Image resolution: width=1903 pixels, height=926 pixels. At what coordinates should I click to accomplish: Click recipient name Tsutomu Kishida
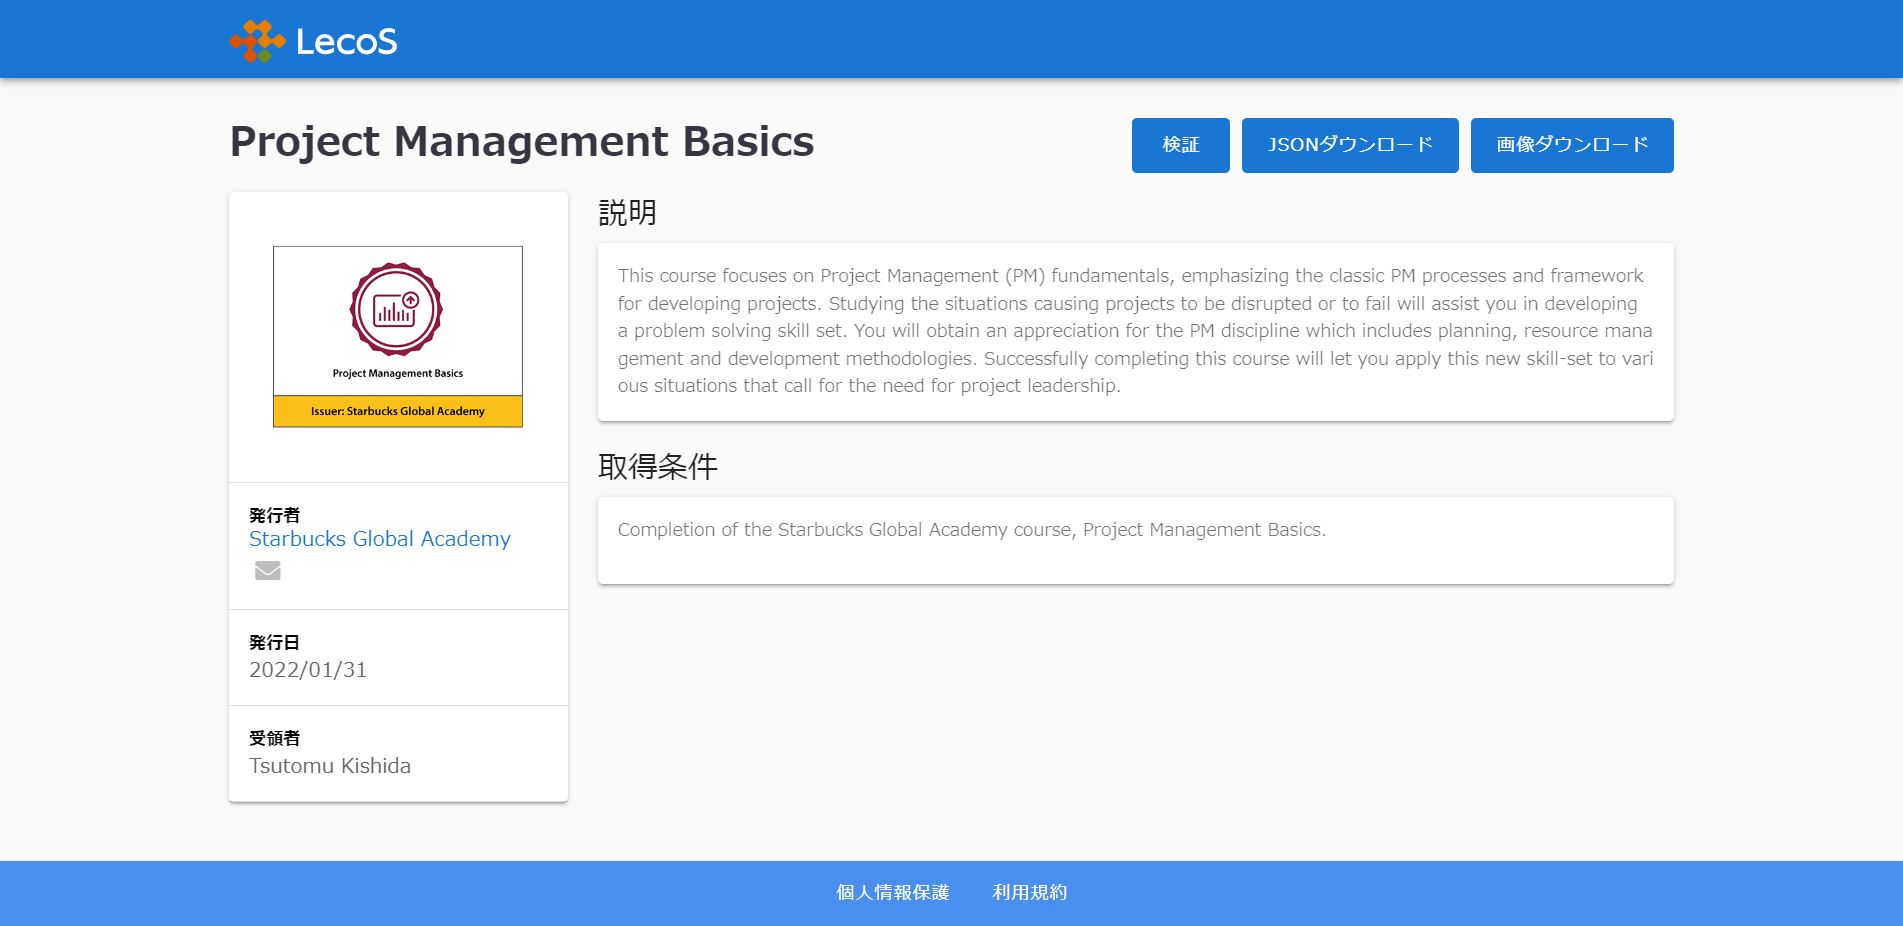click(x=330, y=766)
